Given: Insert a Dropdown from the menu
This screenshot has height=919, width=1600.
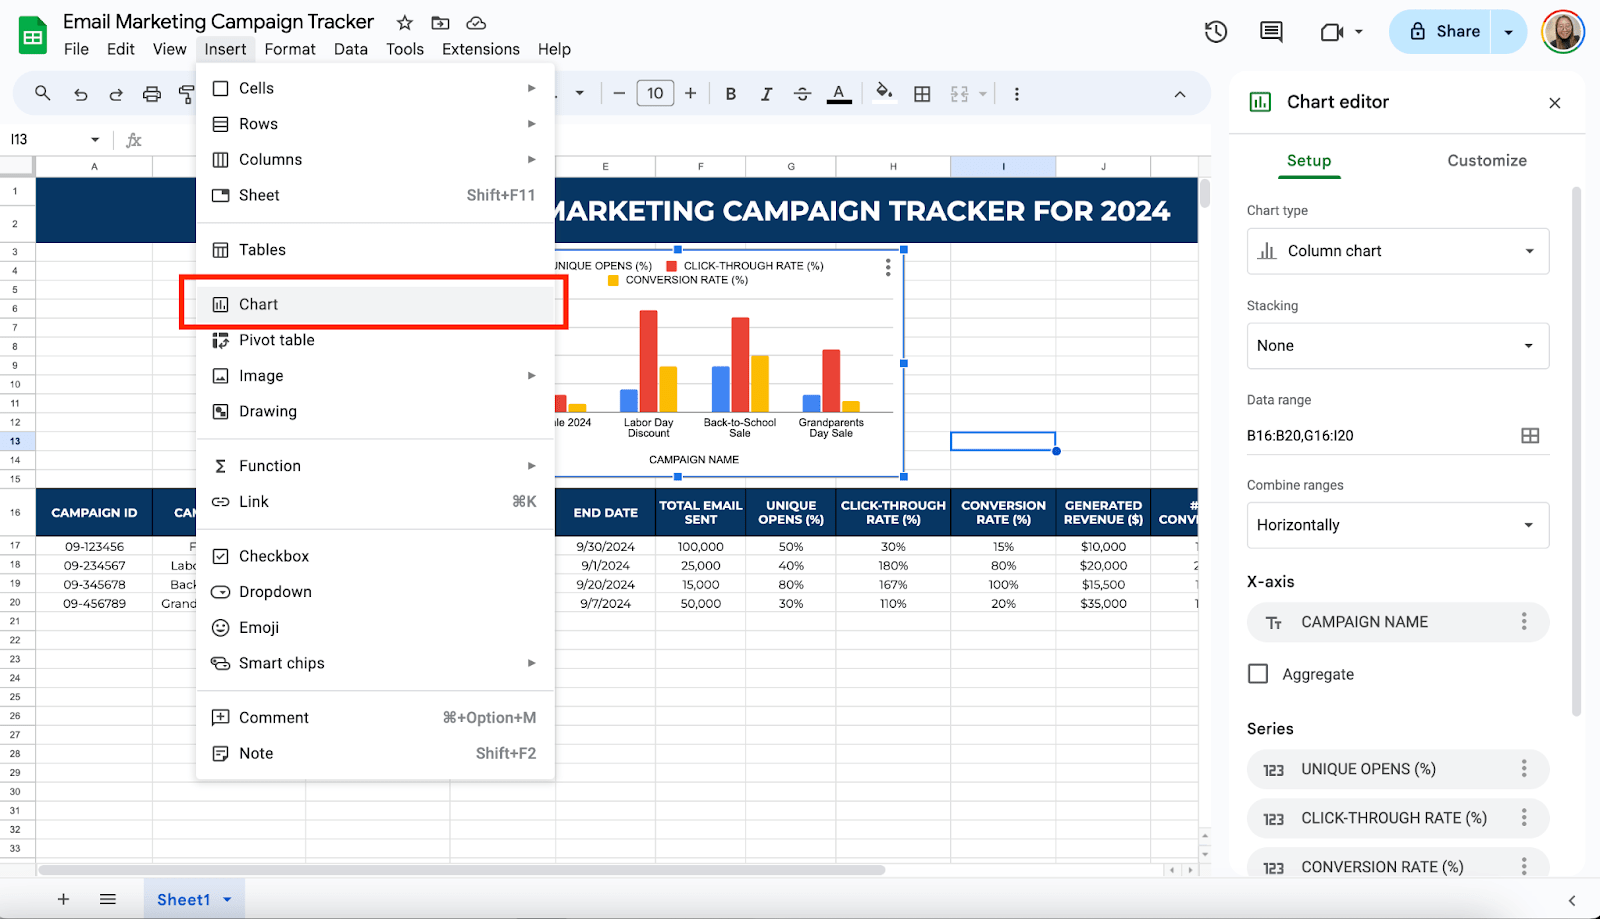Looking at the screenshot, I should 375,592.
